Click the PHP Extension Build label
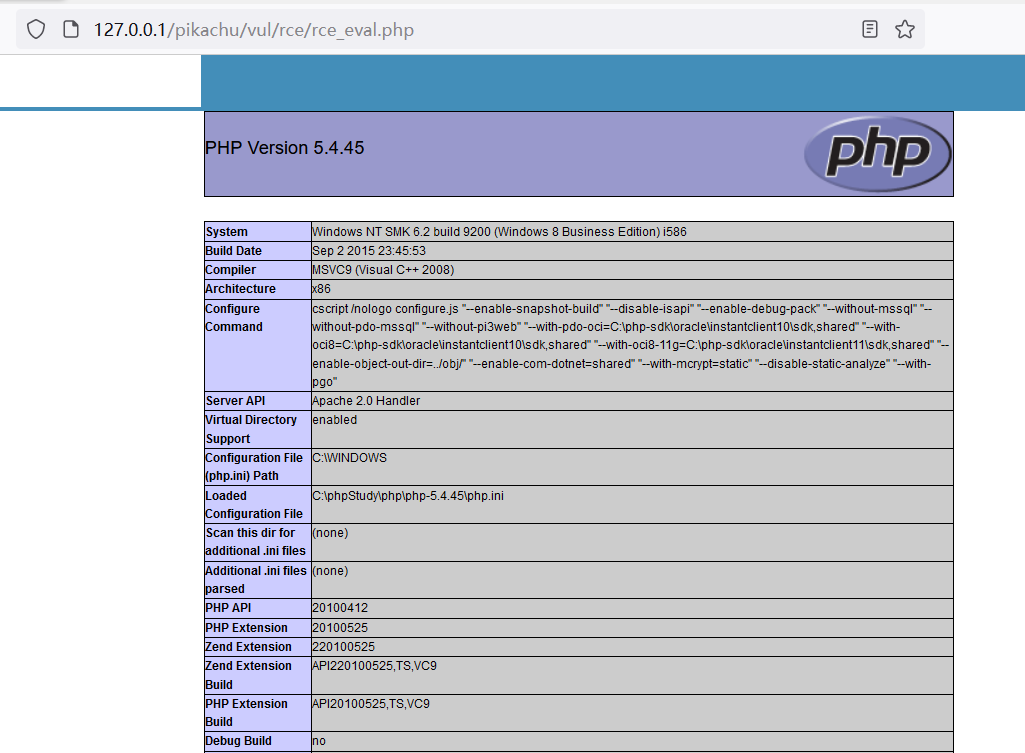1025x753 pixels. 246,712
